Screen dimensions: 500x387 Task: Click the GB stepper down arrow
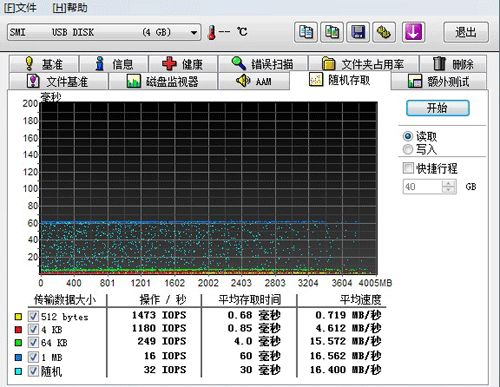click(x=449, y=190)
